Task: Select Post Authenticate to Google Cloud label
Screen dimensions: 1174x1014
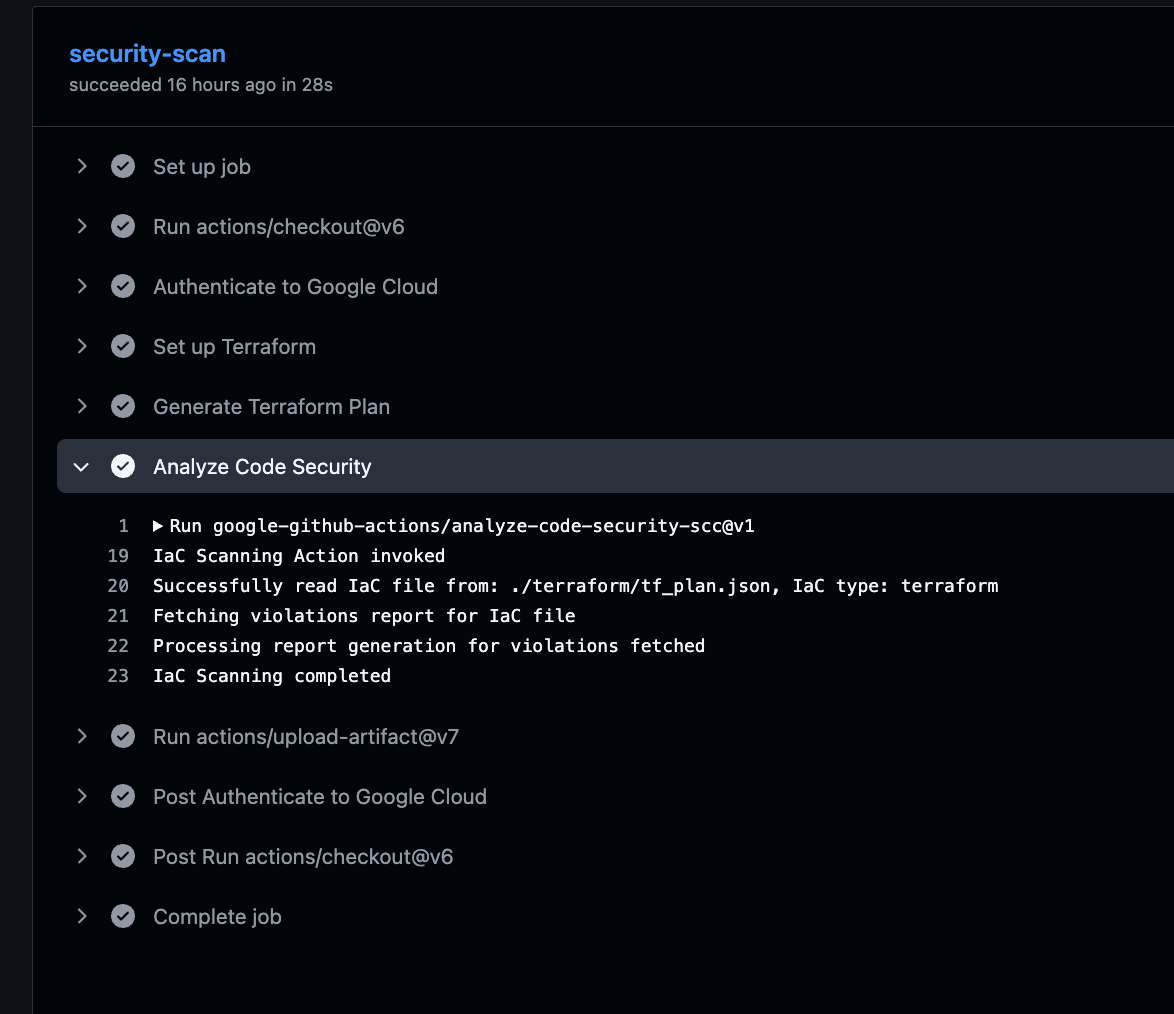Action: coord(320,797)
